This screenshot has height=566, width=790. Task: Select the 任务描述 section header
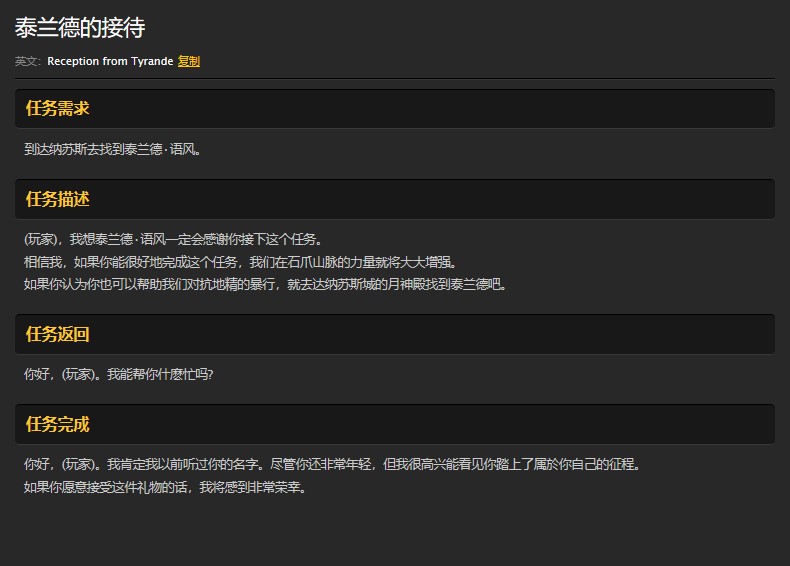coord(58,199)
